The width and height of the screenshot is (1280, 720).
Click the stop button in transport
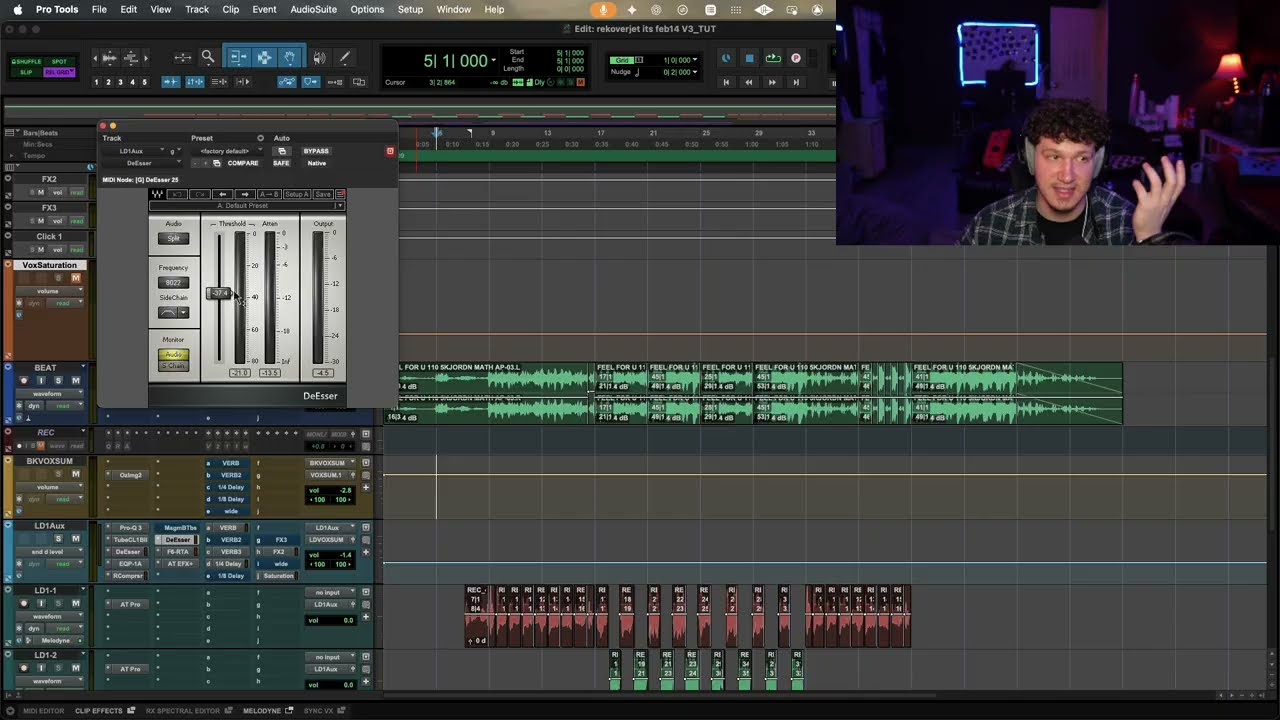click(x=749, y=58)
